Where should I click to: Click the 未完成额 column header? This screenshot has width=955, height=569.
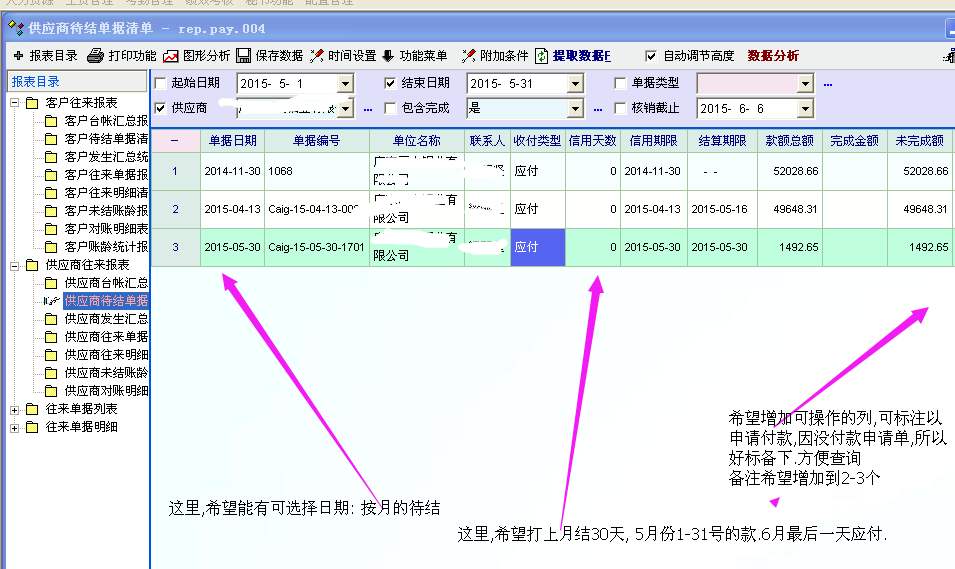918,141
